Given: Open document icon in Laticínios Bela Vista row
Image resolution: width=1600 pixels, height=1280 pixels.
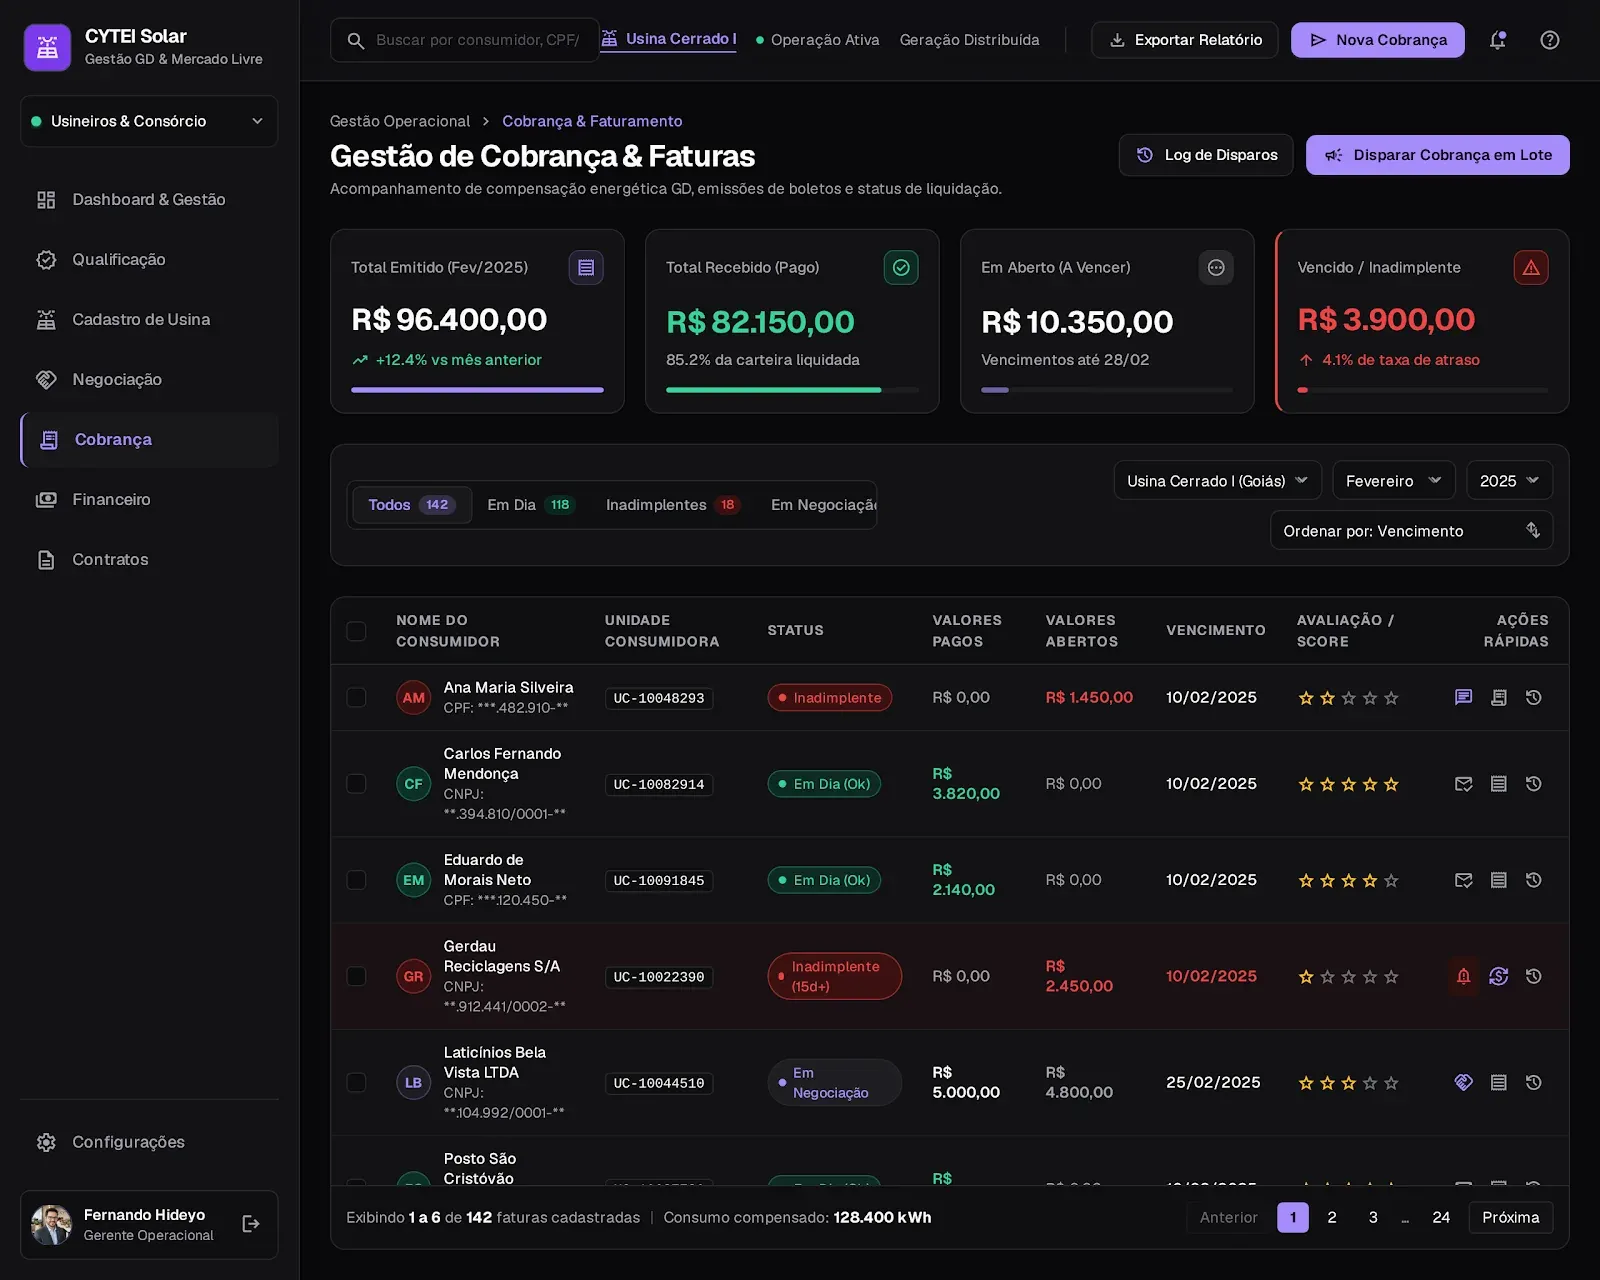Looking at the screenshot, I should point(1498,1082).
